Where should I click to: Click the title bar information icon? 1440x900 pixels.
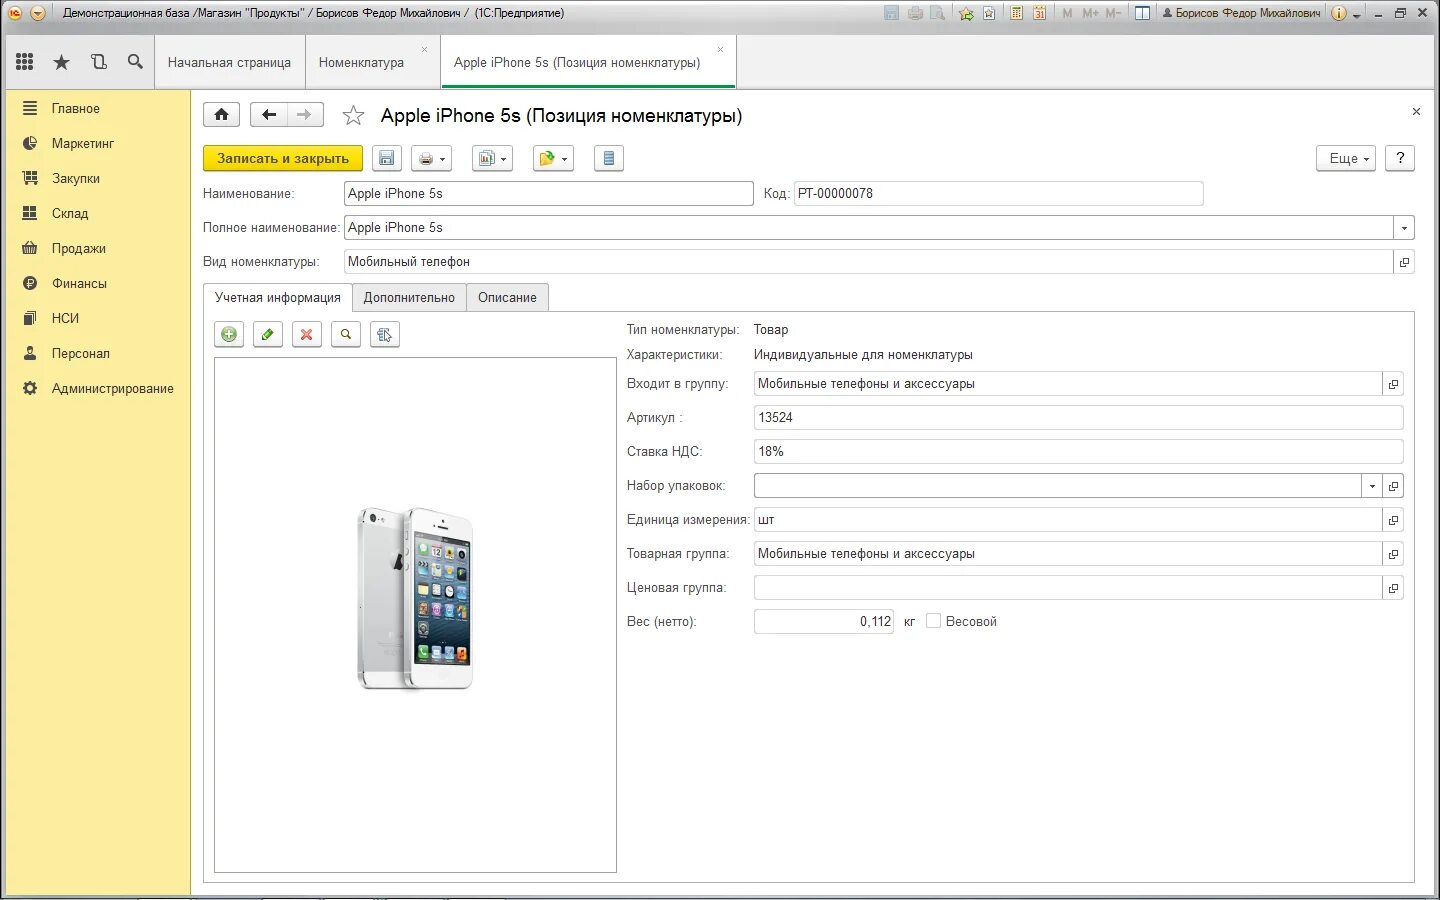[1339, 13]
